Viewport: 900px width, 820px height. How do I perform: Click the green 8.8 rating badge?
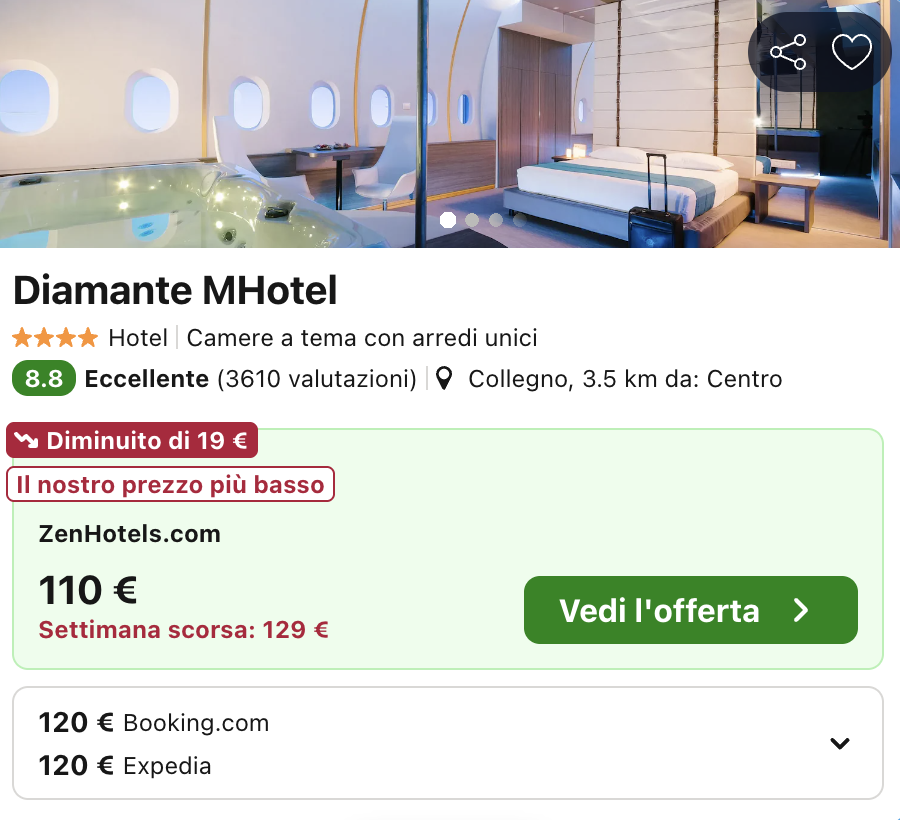click(42, 379)
